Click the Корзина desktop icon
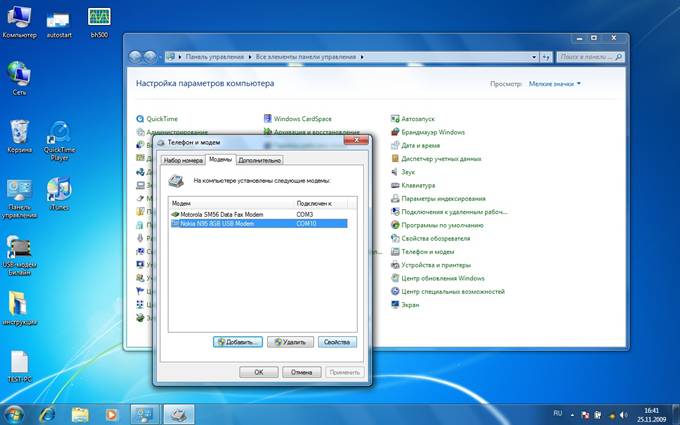 tap(20, 137)
